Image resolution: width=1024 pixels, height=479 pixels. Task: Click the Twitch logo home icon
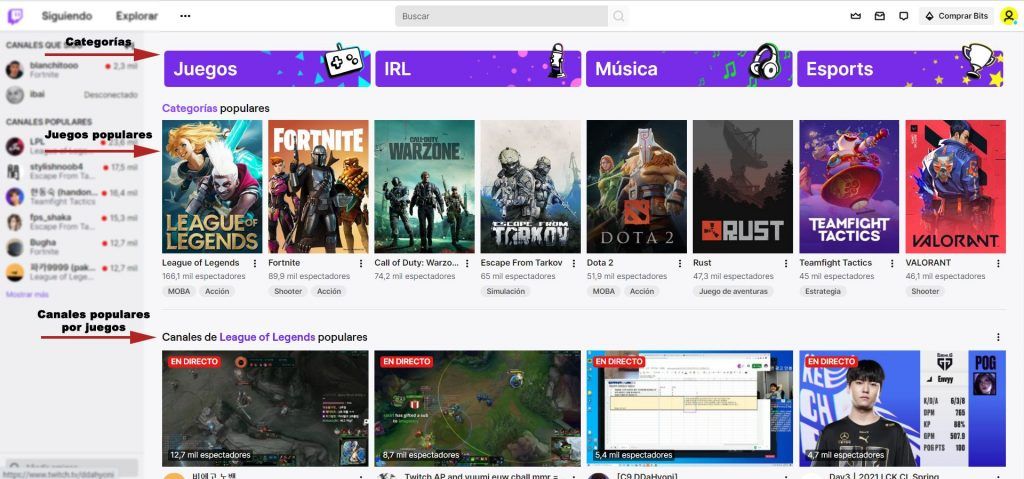(15, 16)
